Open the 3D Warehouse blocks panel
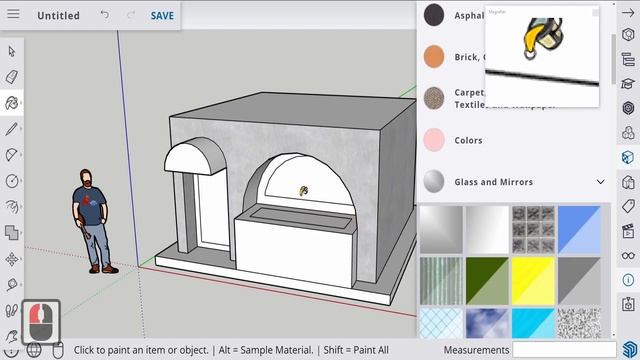This screenshot has width=640, height=360. point(628,133)
